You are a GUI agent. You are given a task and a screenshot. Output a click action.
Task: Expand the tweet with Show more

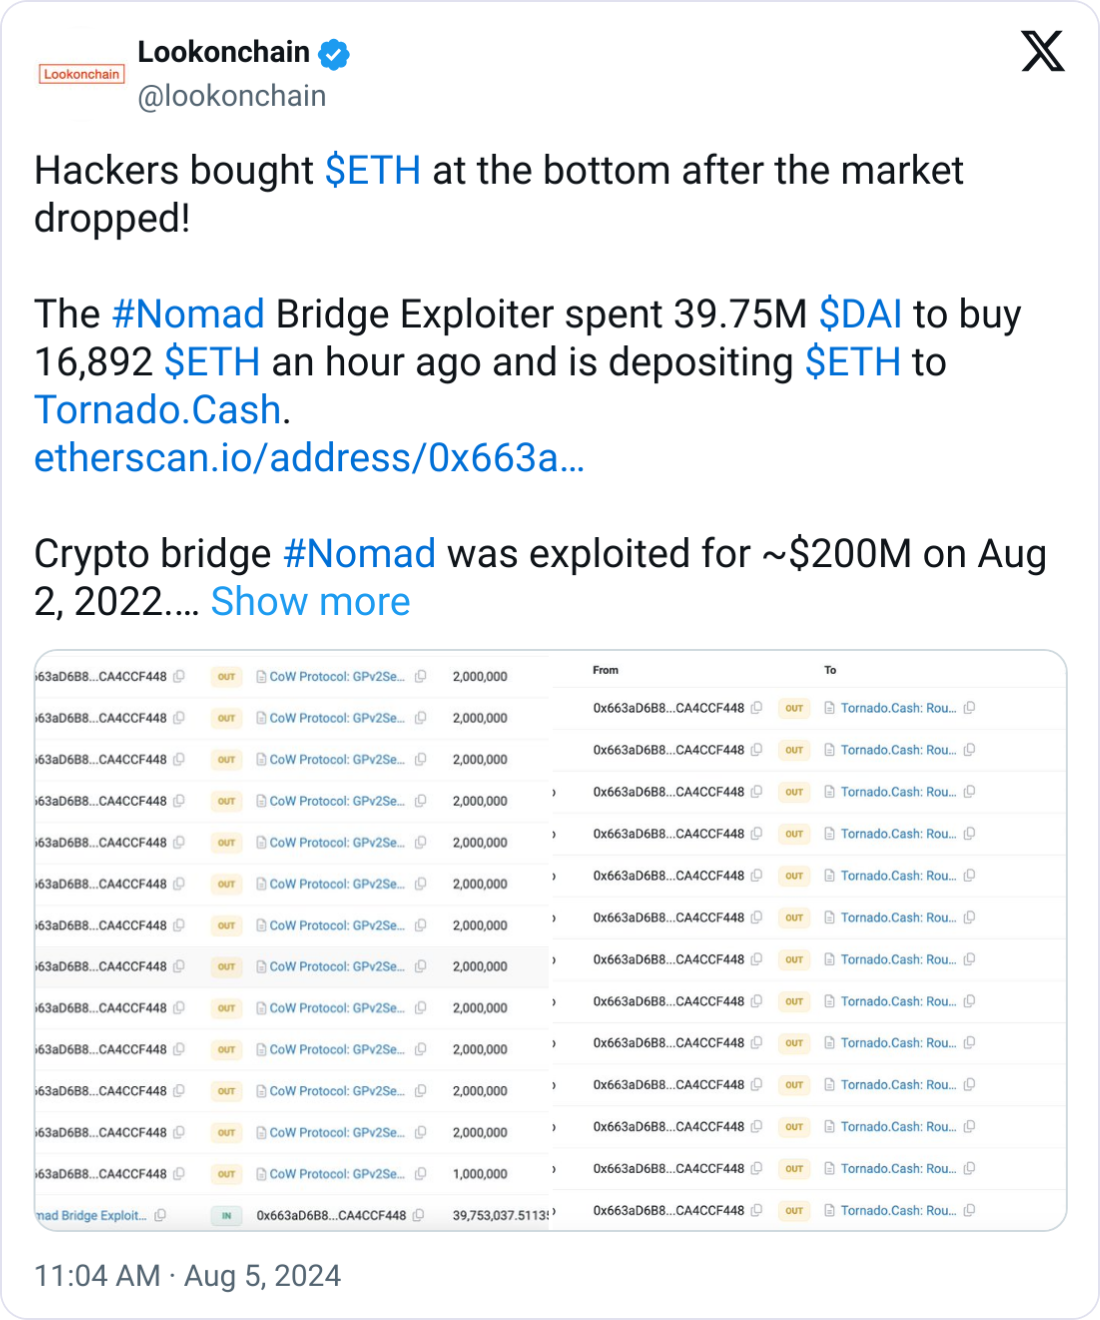point(310,602)
